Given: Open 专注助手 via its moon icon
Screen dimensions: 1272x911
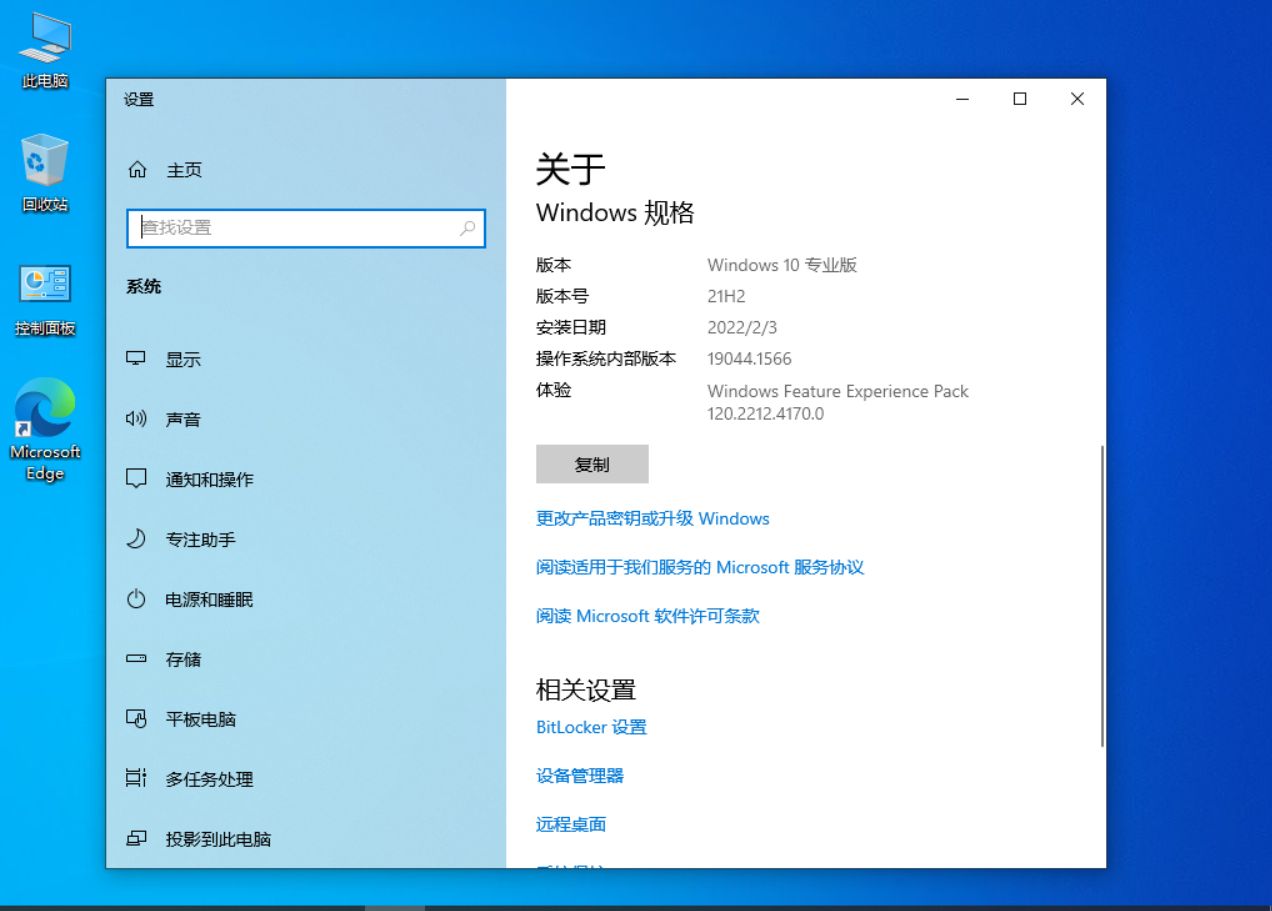Looking at the screenshot, I should tap(136, 539).
